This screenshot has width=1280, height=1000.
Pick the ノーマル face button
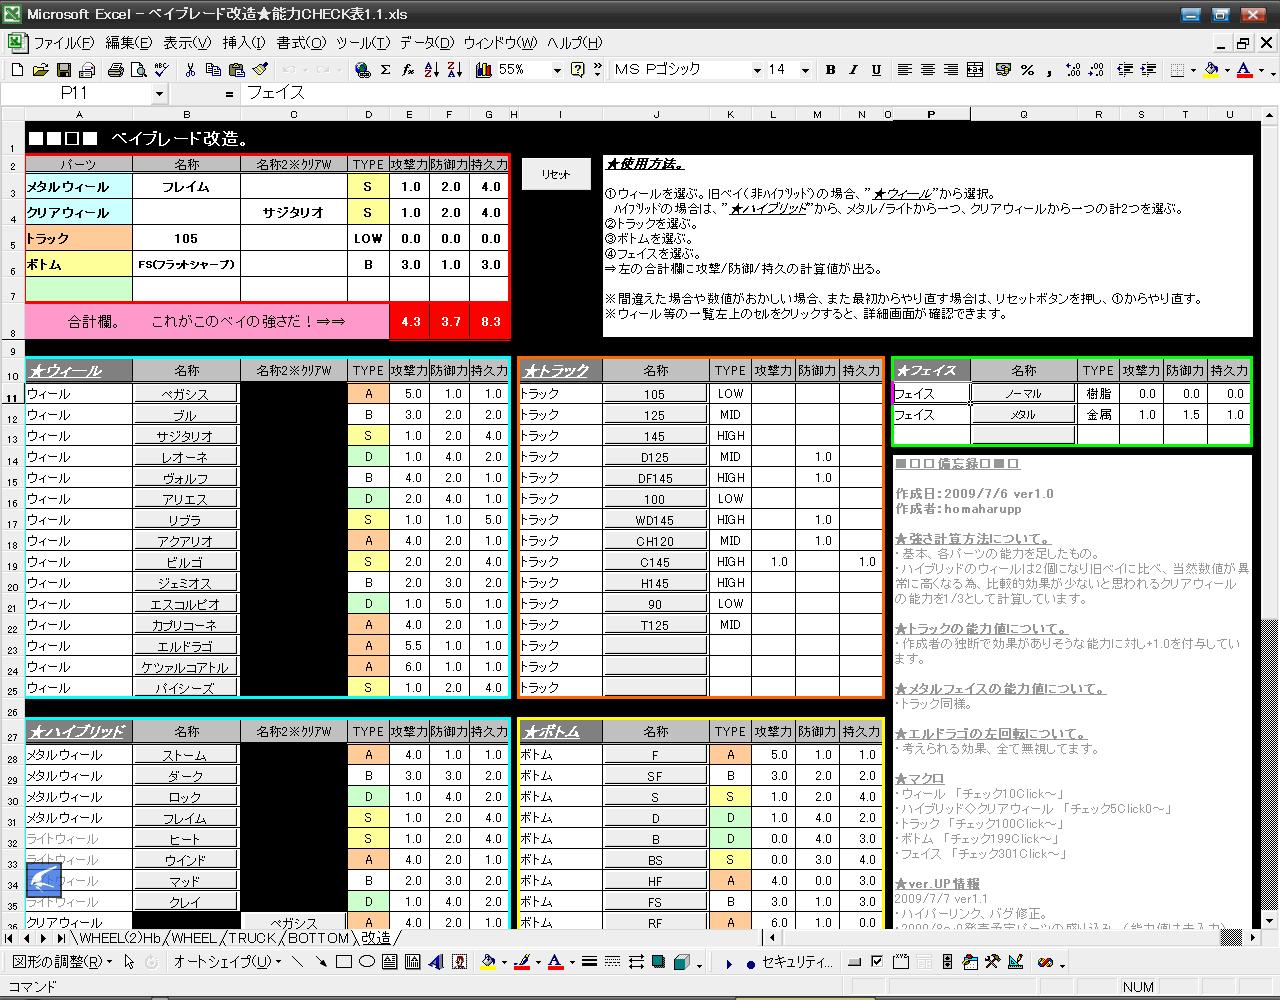pyautogui.click(x=1023, y=394)
